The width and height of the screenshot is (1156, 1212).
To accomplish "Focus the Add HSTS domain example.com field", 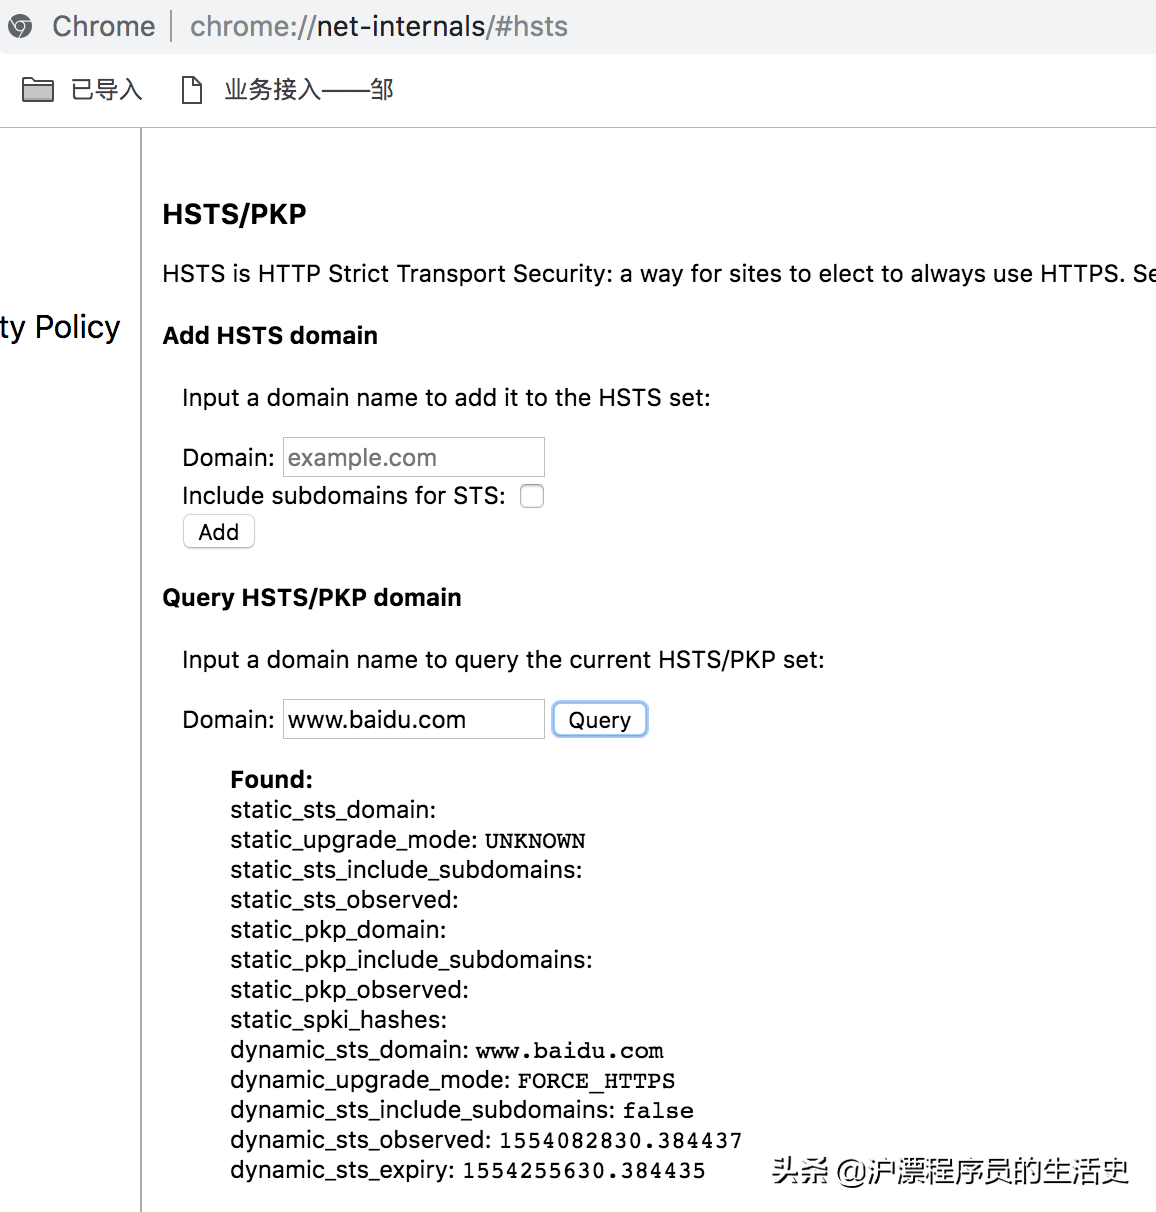I will (413, 458).
